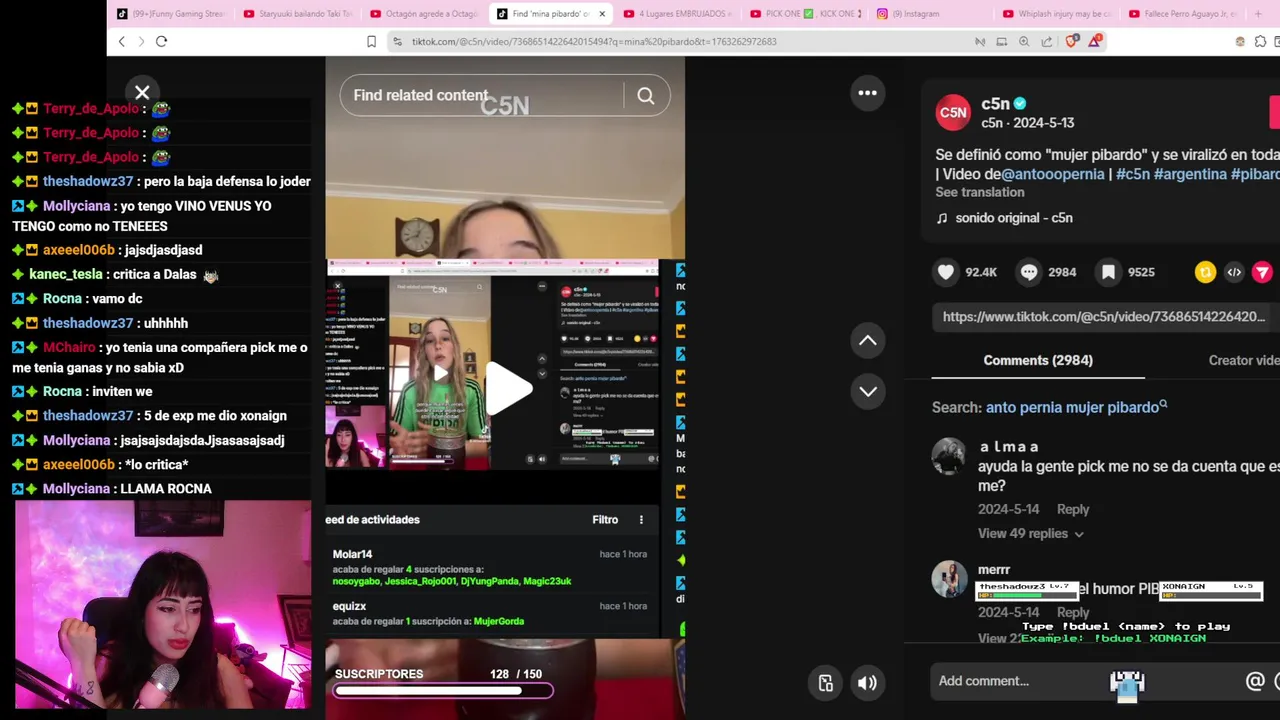Go to the next video with the down arrow
Image resolution: width=1280 pixels, height=720 pixels.
867,391
